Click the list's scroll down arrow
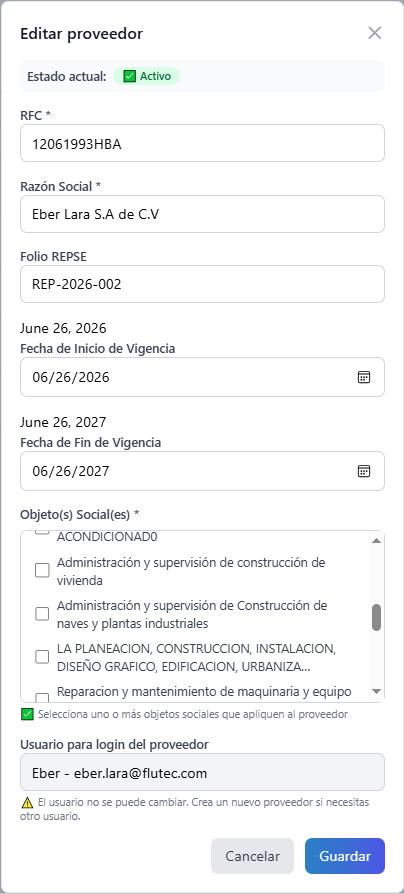 pyautogui.click(x=376, y=691)
